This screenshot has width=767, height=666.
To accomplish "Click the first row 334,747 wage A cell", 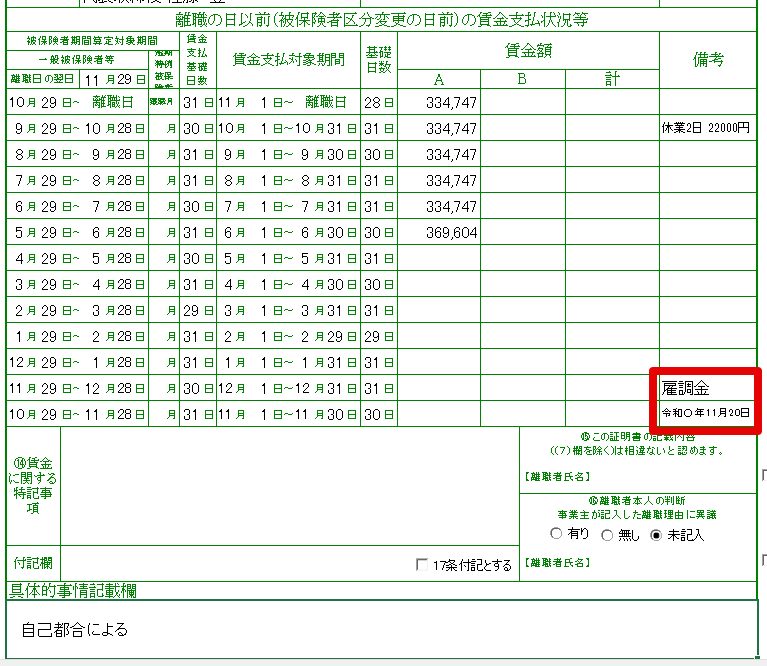I will click(x=439, y=102).
